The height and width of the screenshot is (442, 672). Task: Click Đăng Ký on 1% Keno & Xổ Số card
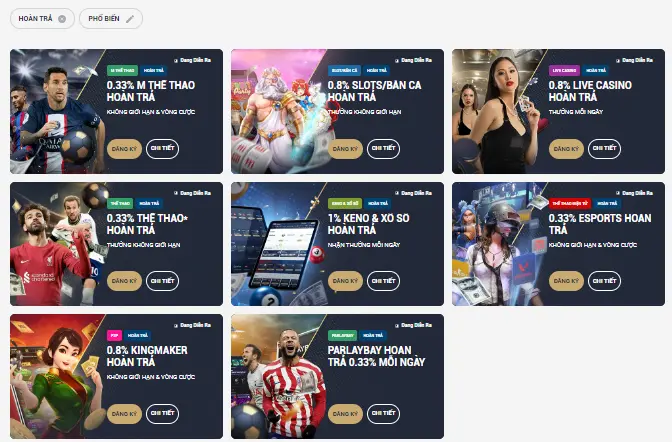[345, 281]
